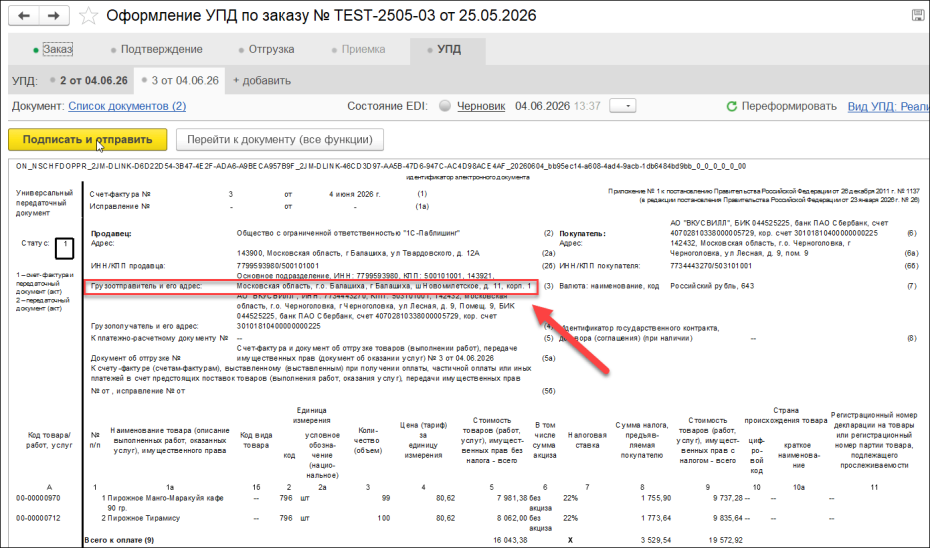Viewport: 930px width, 548px height.
Task: Click total with tax 9 737,28
Action: [728, 498]
